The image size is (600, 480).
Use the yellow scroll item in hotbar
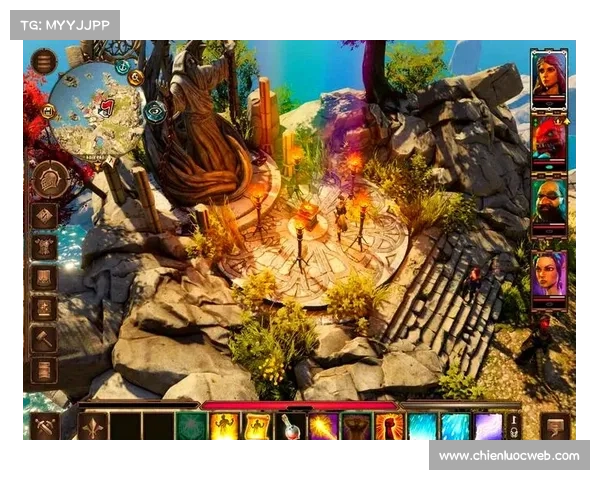(x=258, y=426)
